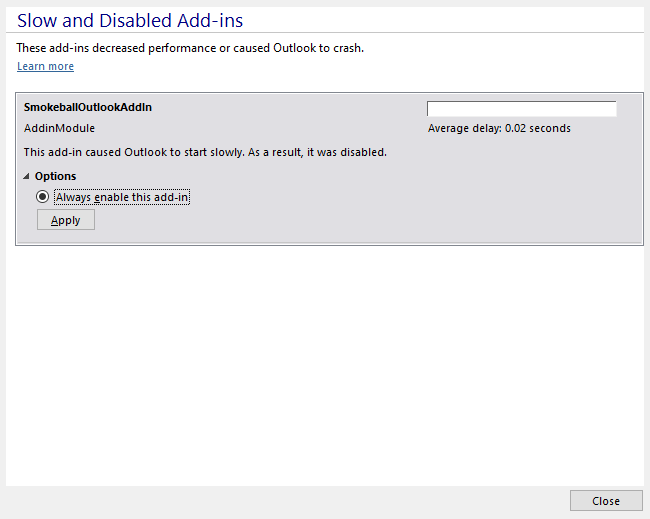Open the Learn more link
Image resolution: width=650 pixels, height=519 pixels.
(x=45, y=66)
